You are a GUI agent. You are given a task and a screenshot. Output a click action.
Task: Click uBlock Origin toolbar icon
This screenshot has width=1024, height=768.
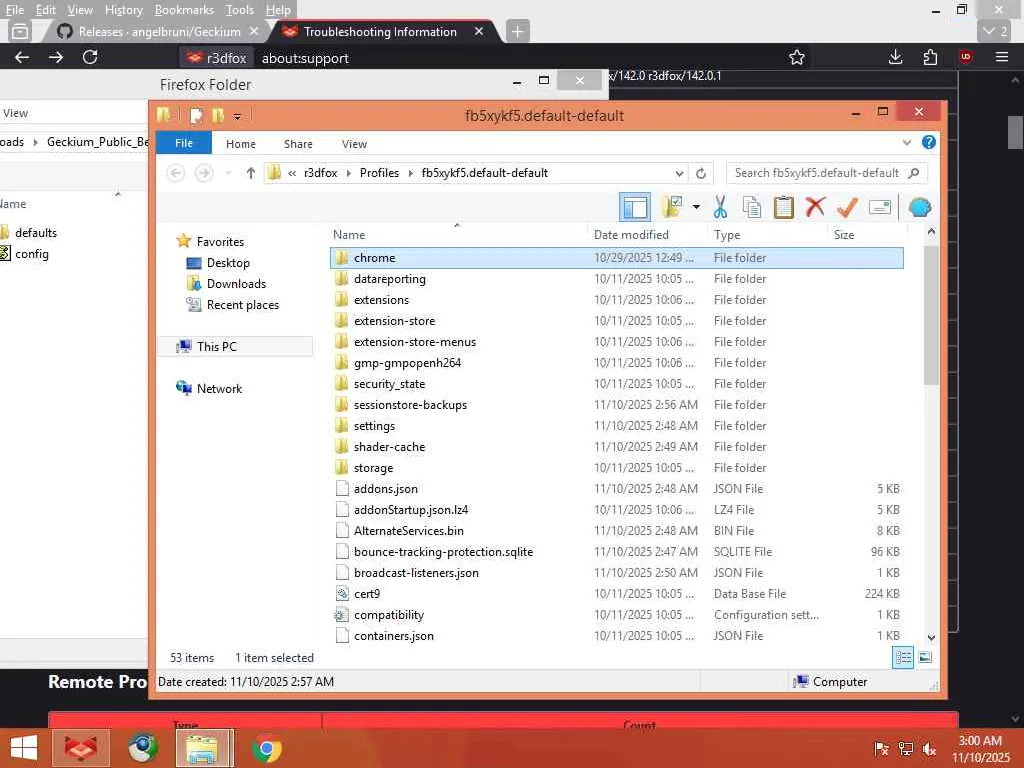pyautogui.click(x=965, y=57)
